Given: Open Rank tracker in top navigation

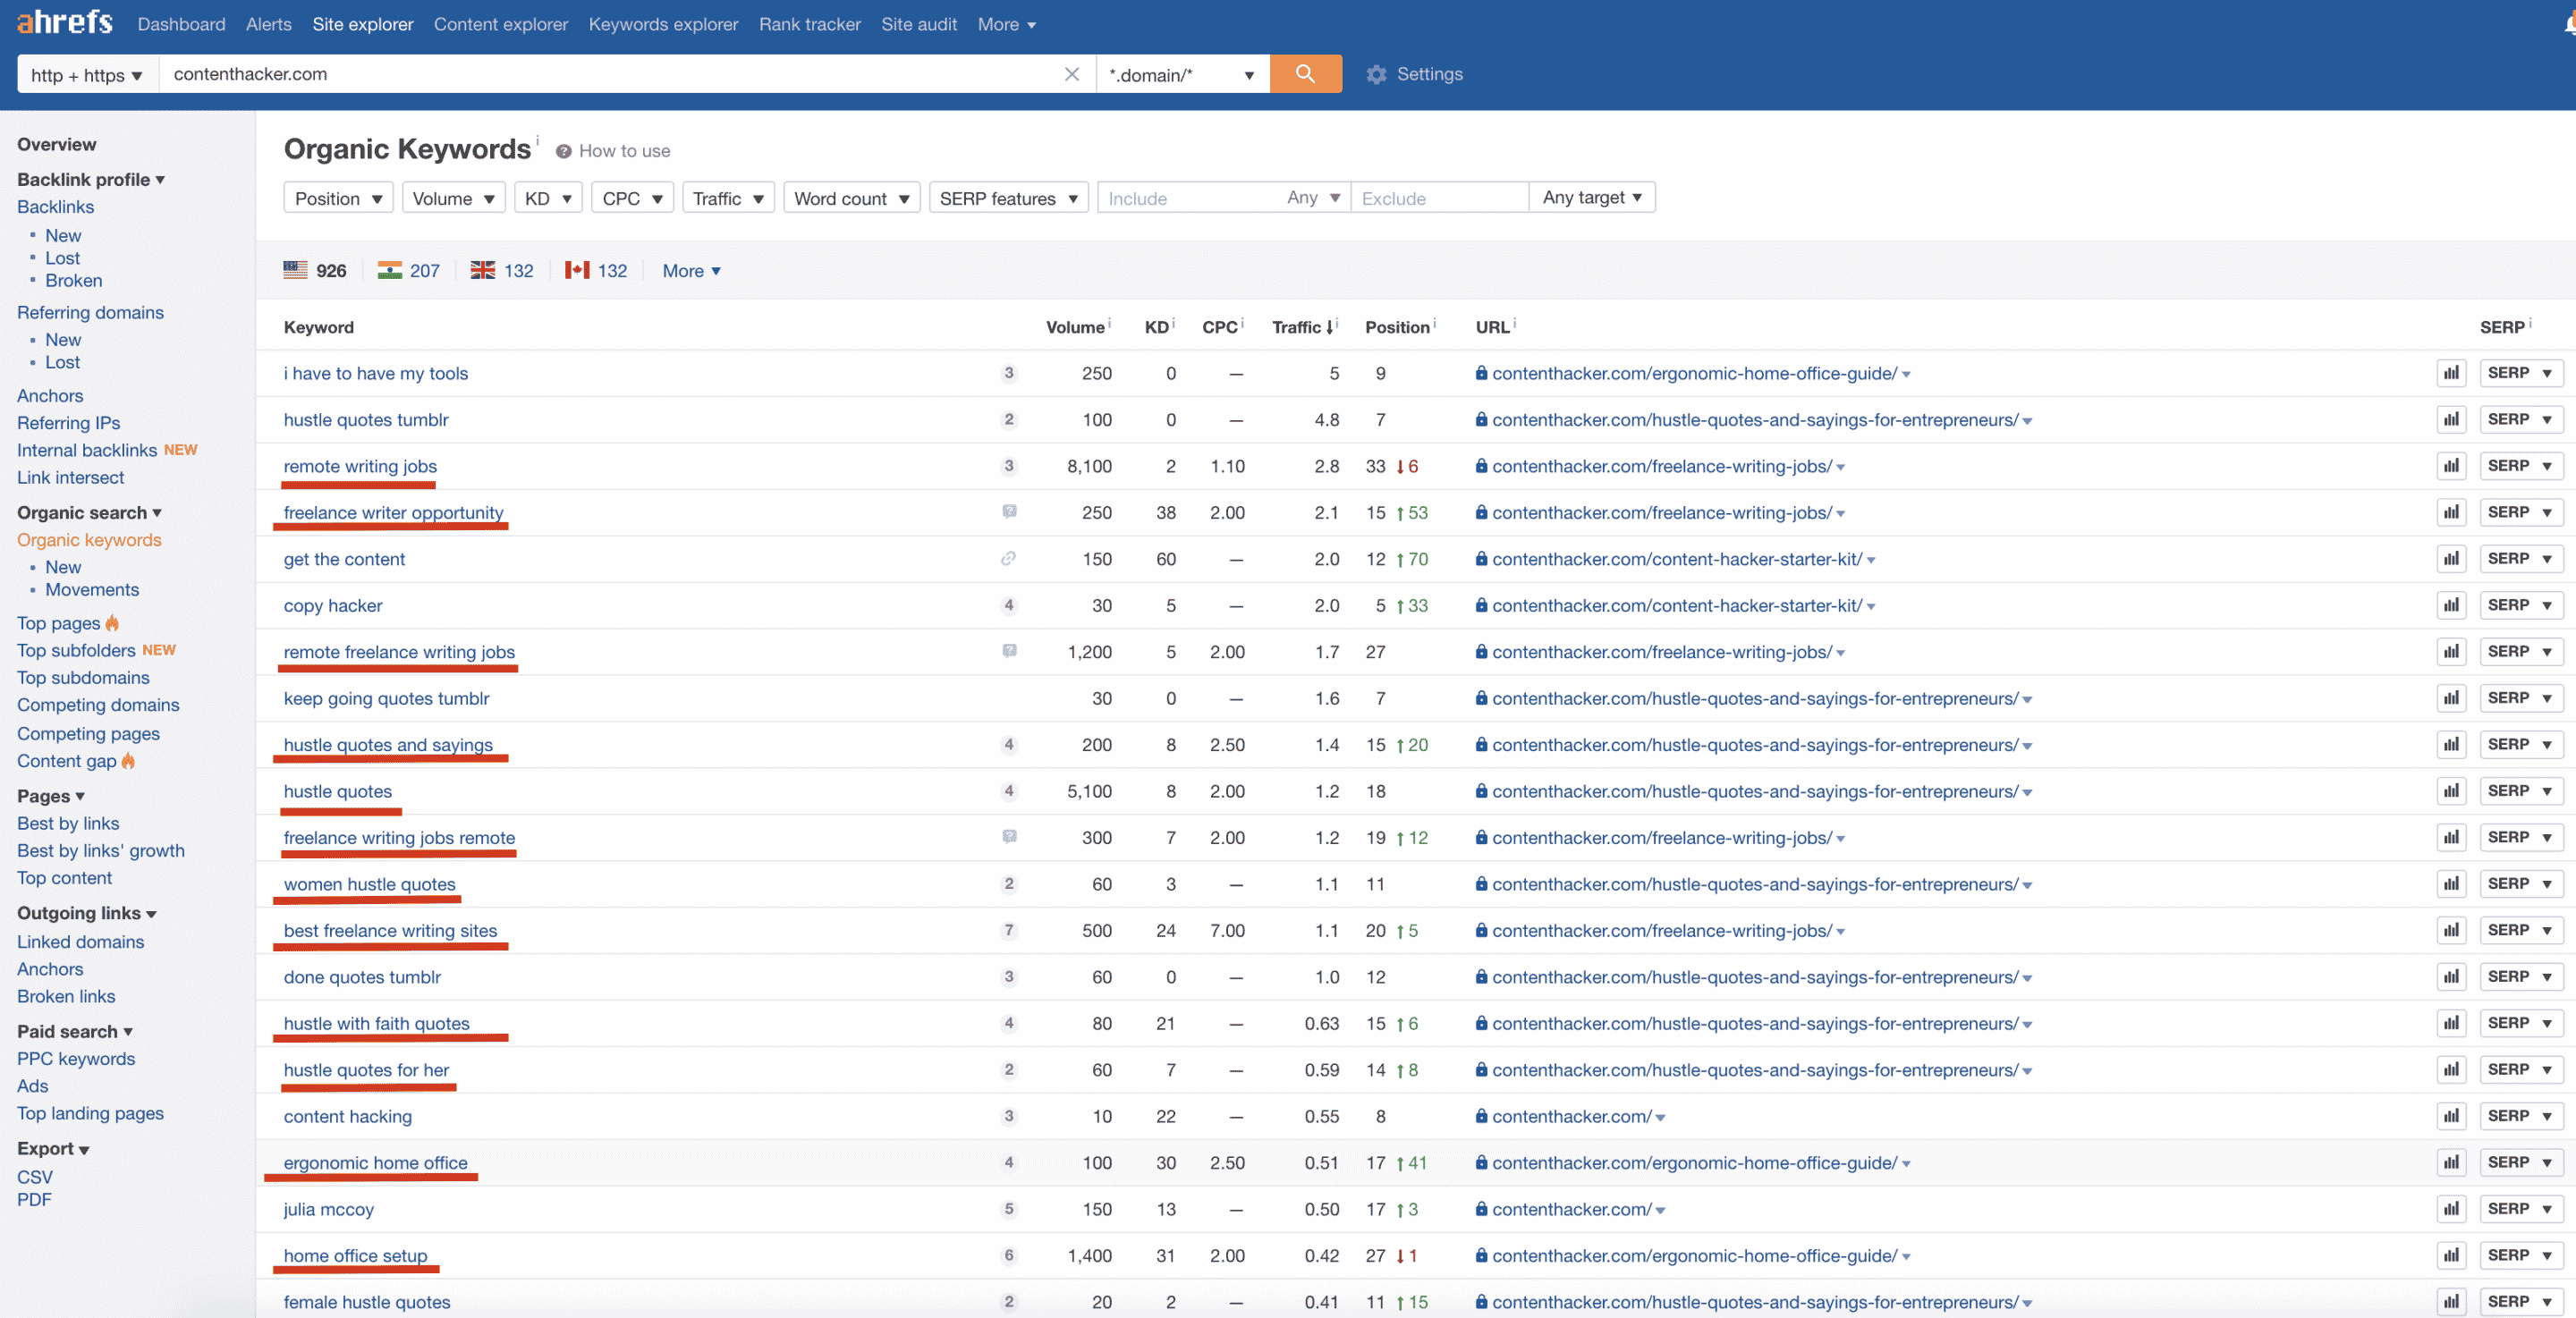Looking at the screenshot, I should (809, 24).
